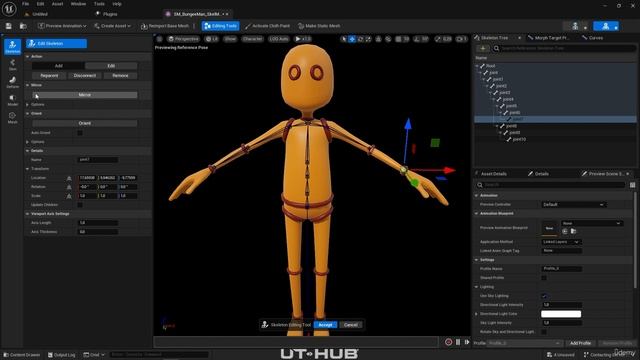Click the Browse to asset icon
640x360 pixels.
click(x=23, y=26)
